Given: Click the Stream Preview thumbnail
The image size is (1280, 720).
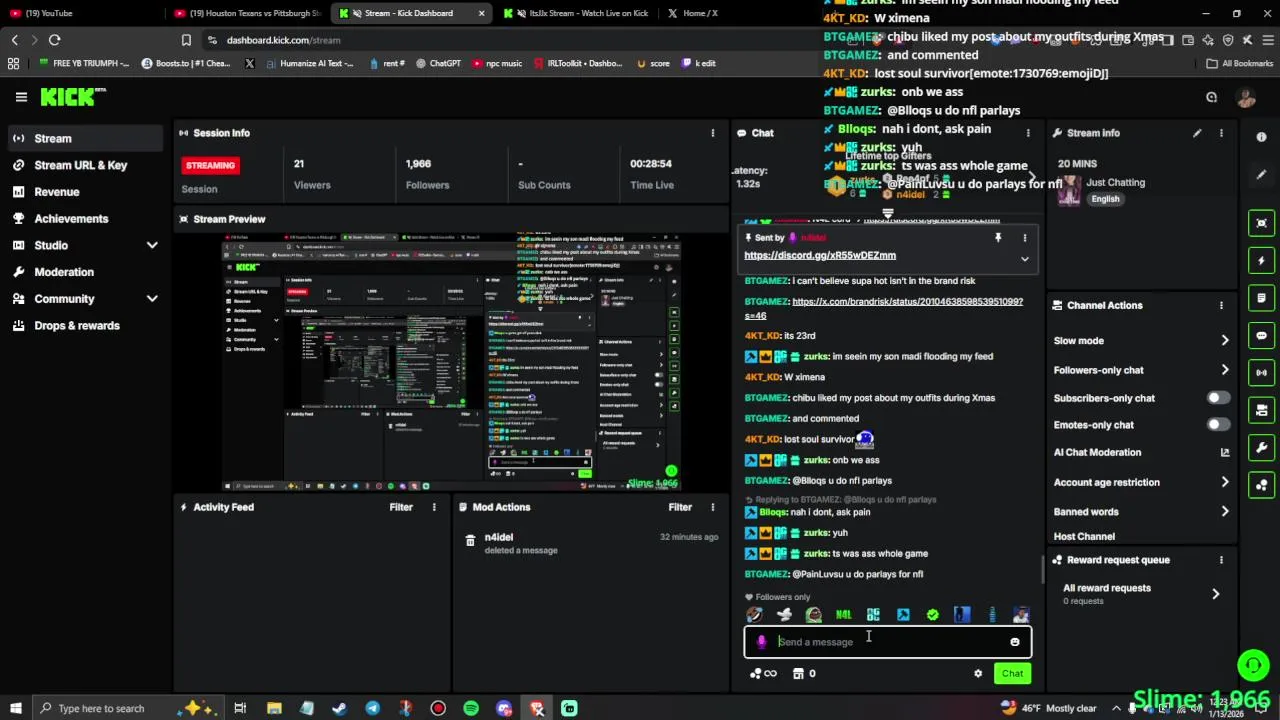Looking at the screenshot, I should pyautogui.click(x=452, y=361).
